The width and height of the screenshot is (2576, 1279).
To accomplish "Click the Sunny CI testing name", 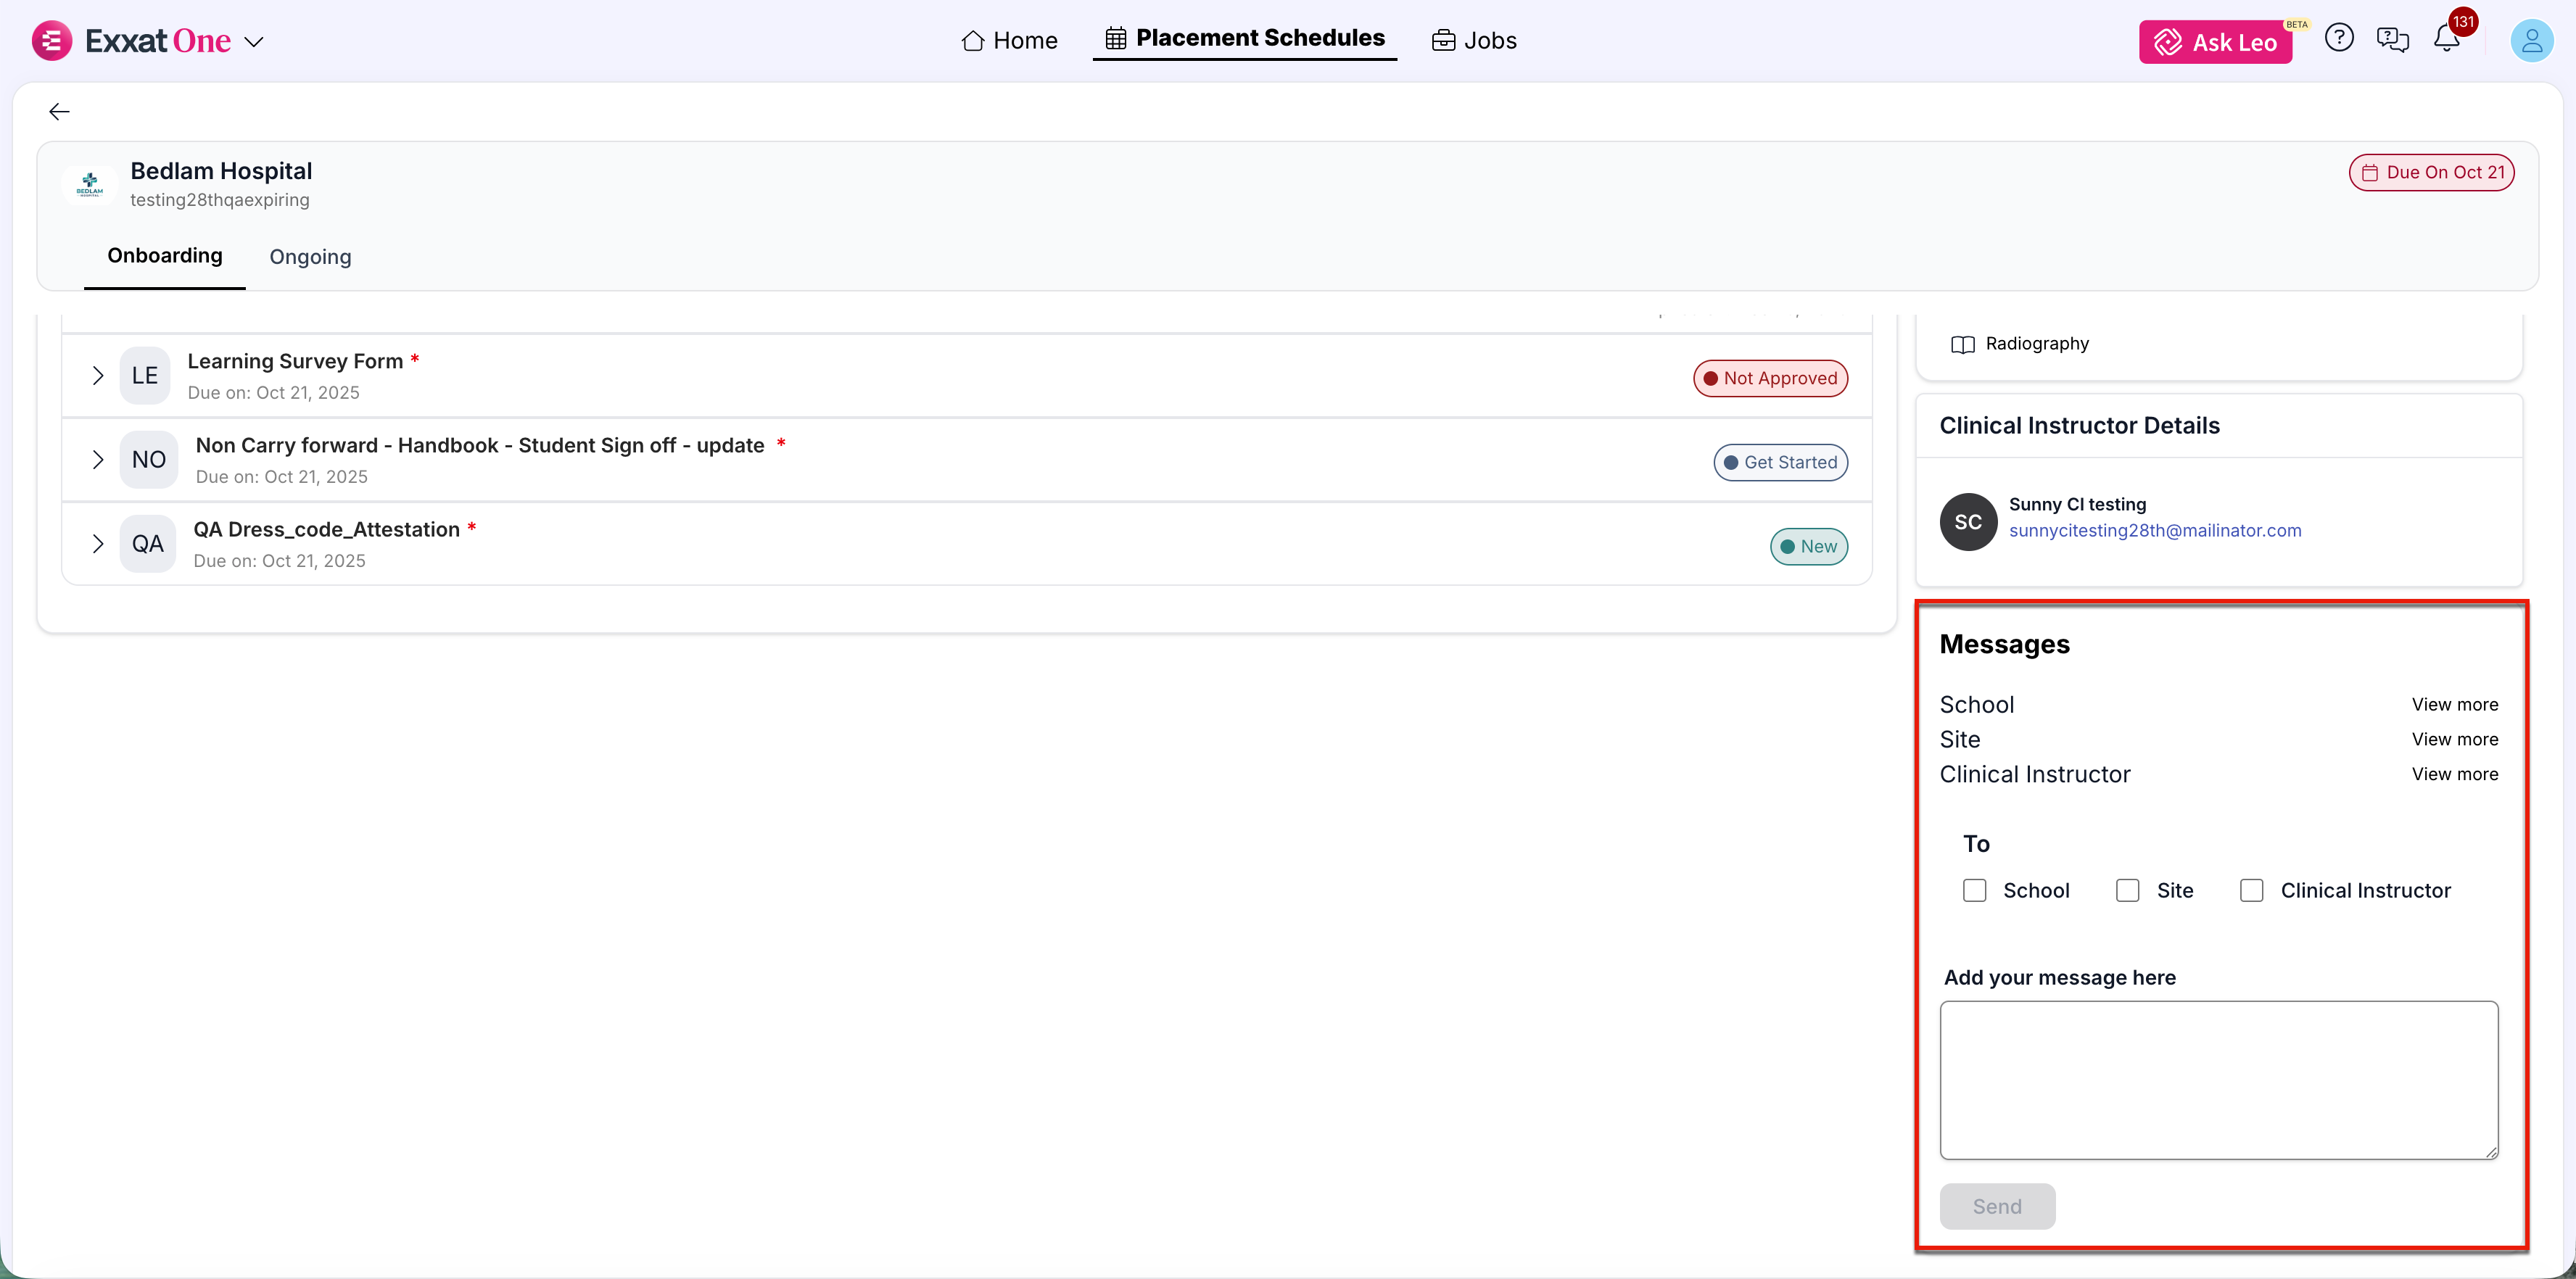I will click(x=2077, y=504).
